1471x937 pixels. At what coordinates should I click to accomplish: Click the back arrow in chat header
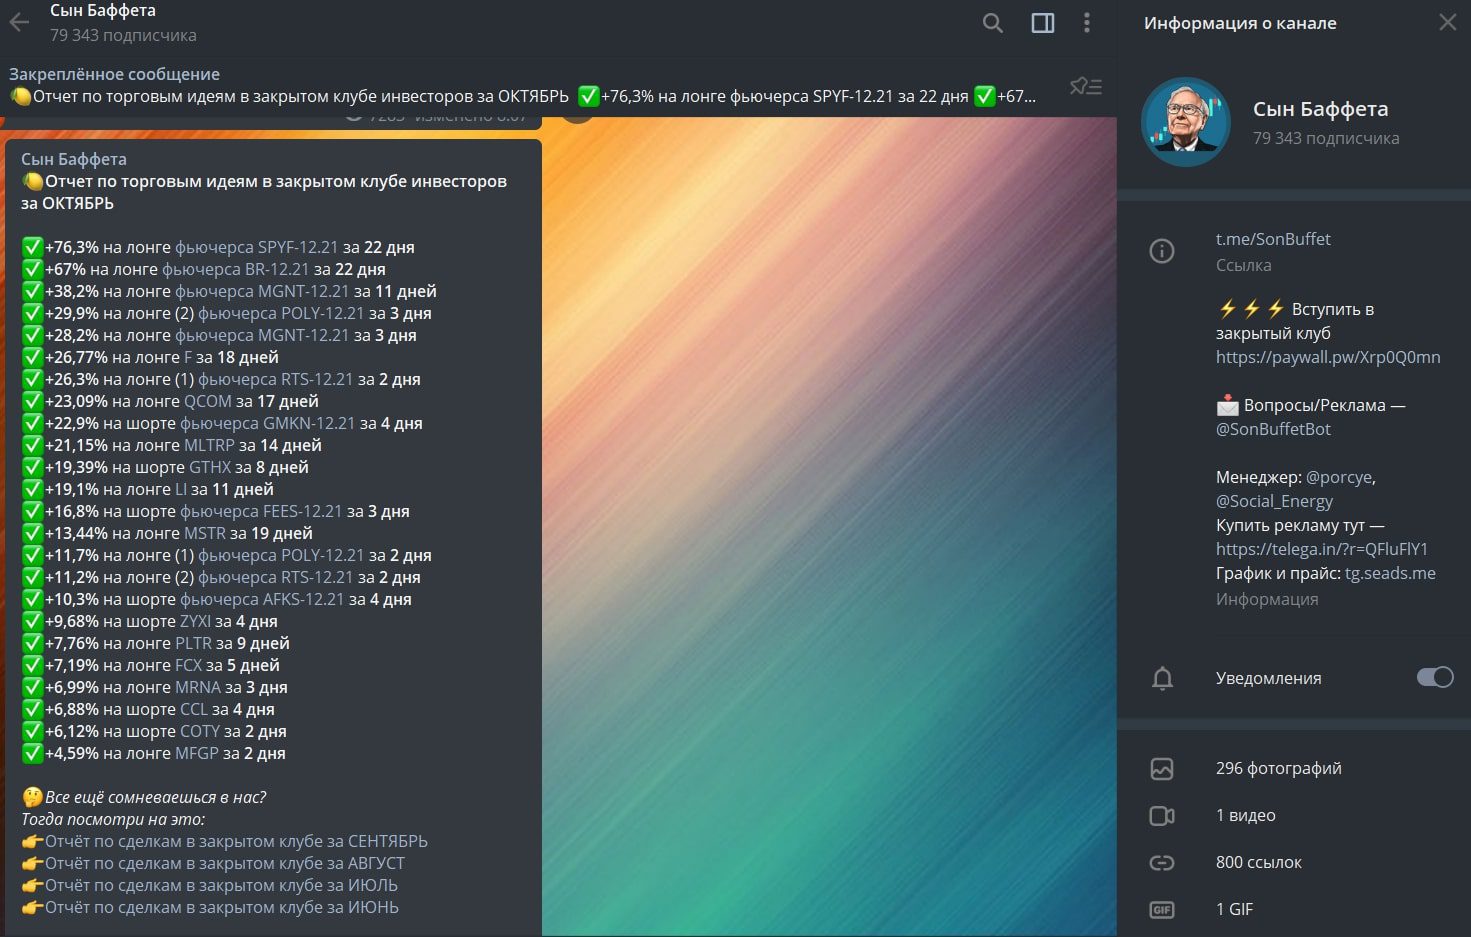(19, 23)
